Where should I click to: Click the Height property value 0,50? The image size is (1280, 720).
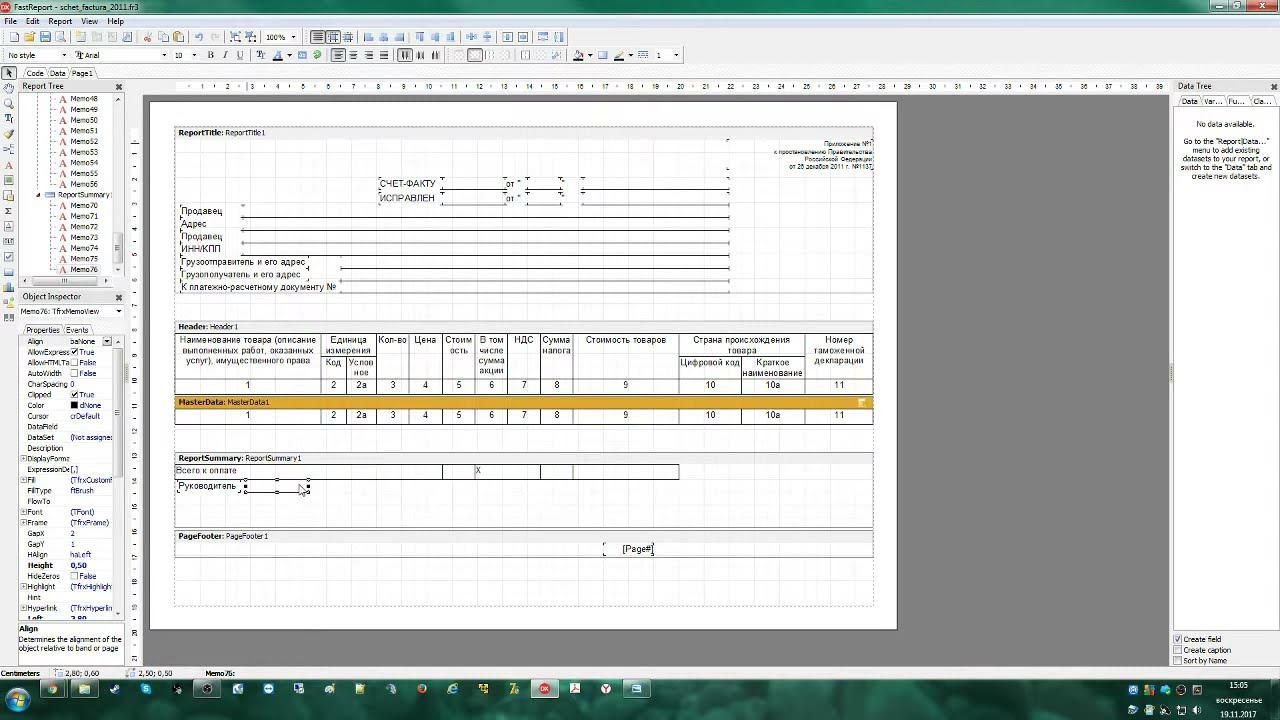click(90, 566)
